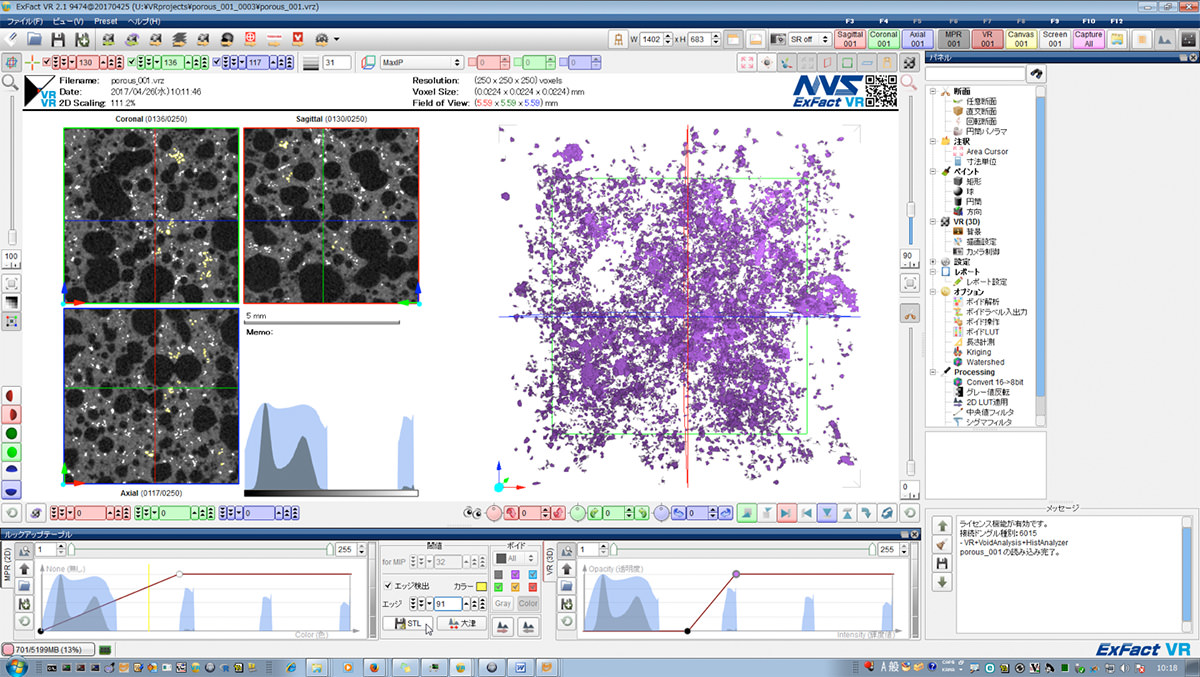
Task: Click the white control point on MPR lookup curve
Action: [179, 574]
